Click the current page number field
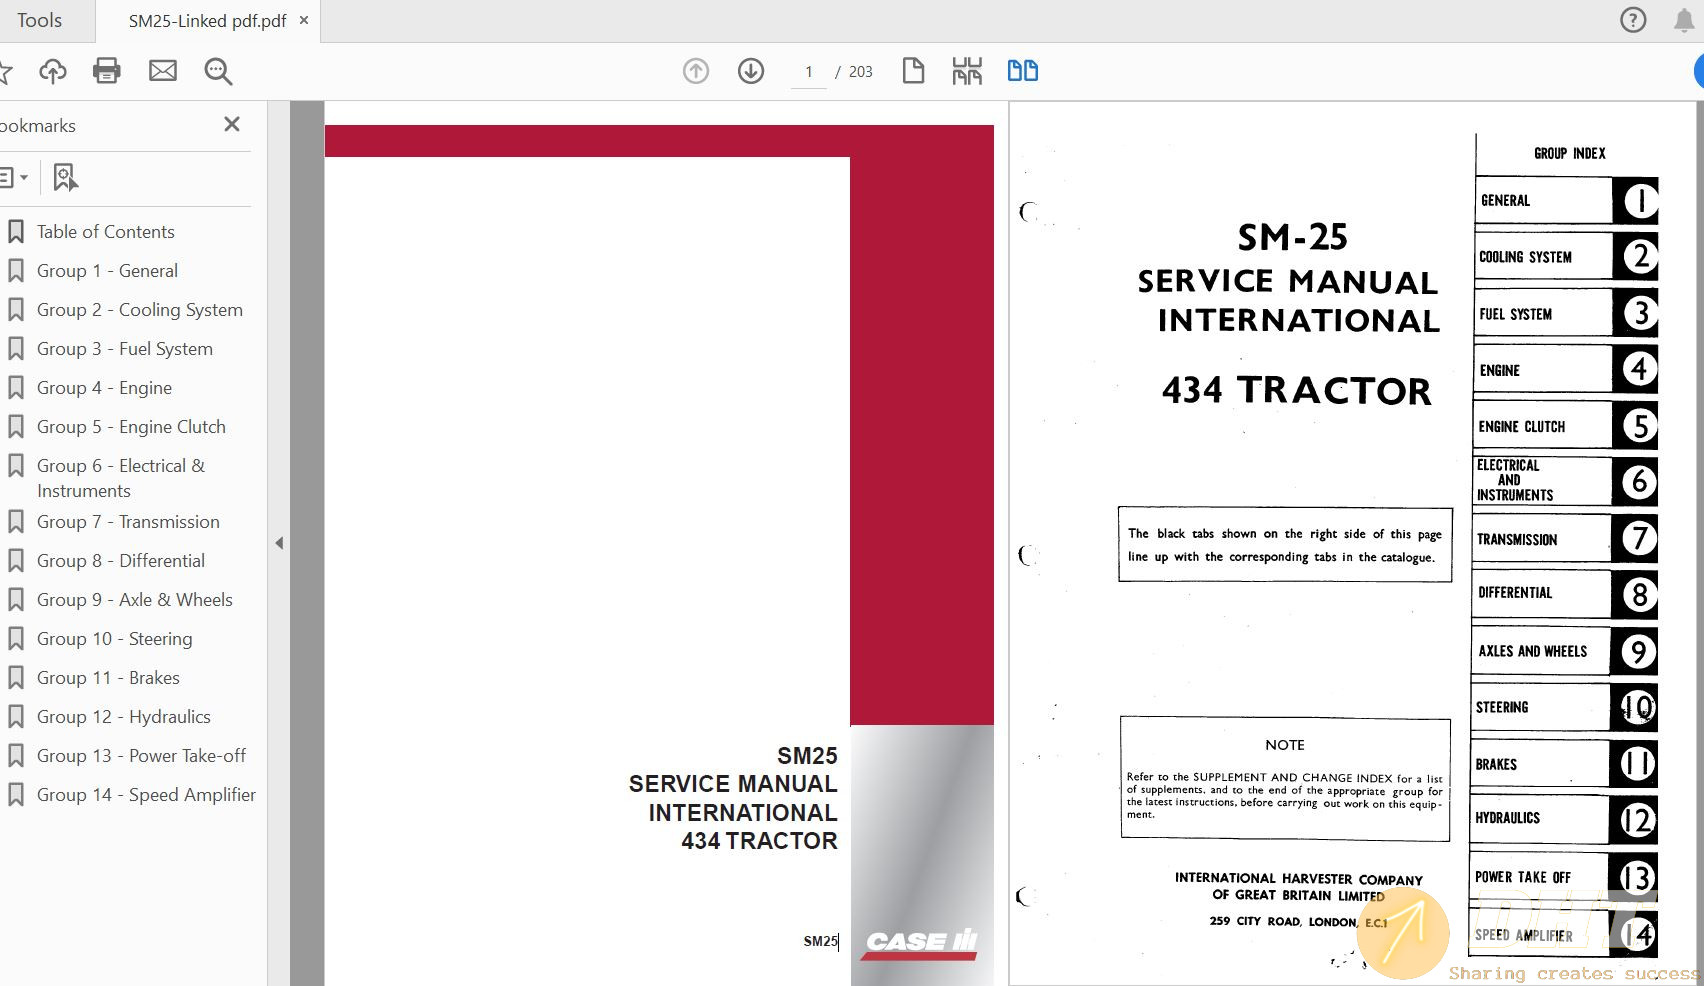This screenshot has width=1704, height=986. click(x=809, y=72)
